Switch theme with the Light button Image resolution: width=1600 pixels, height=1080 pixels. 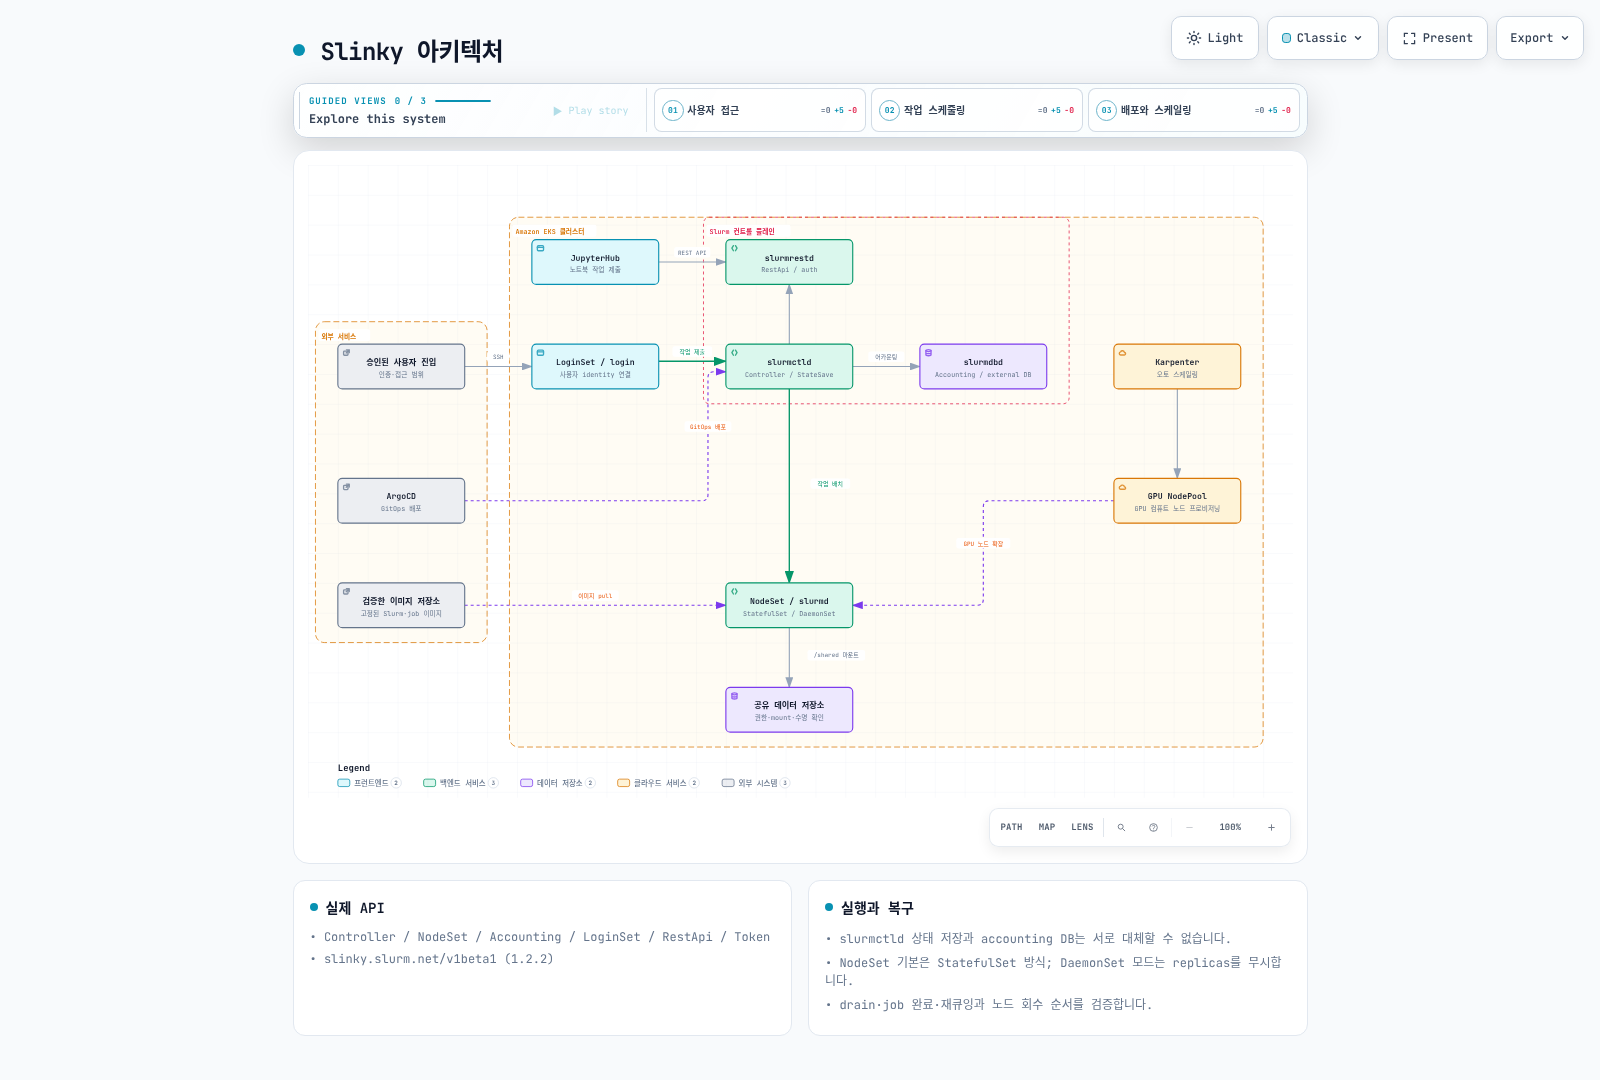coord(1214,38)
